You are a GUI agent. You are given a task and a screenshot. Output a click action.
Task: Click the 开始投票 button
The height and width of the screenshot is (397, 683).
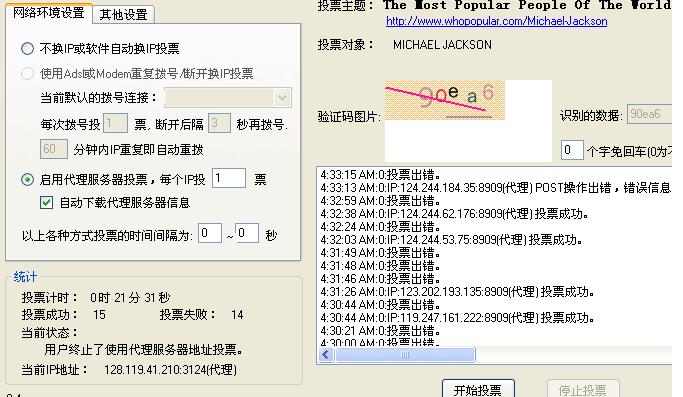(x=478, y=389)
